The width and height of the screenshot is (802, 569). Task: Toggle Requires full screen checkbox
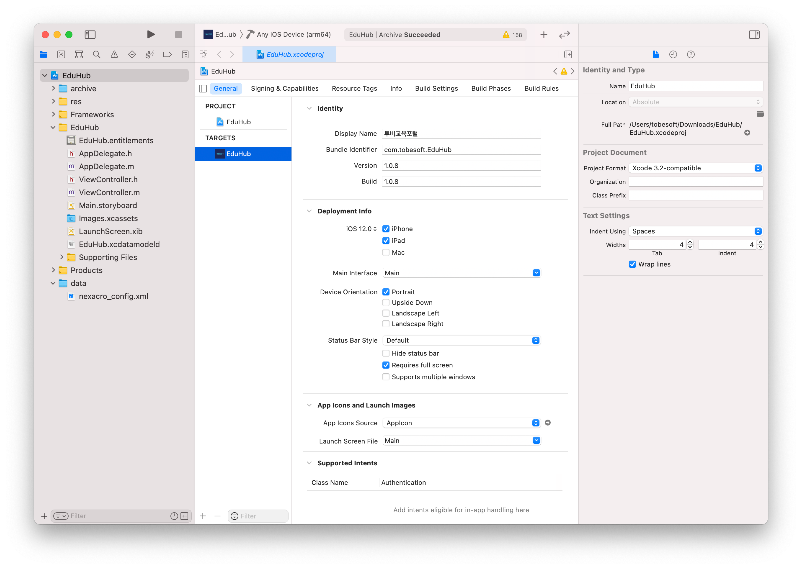coord(386,365)
